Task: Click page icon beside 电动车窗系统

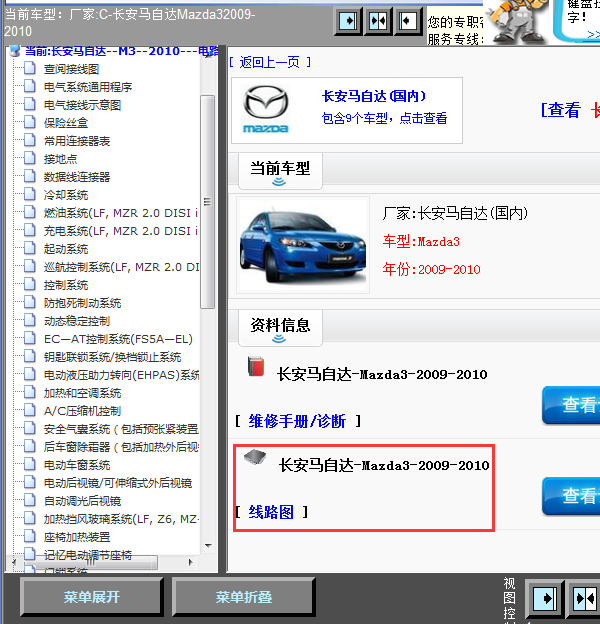Action: click(x=30, y=464)
